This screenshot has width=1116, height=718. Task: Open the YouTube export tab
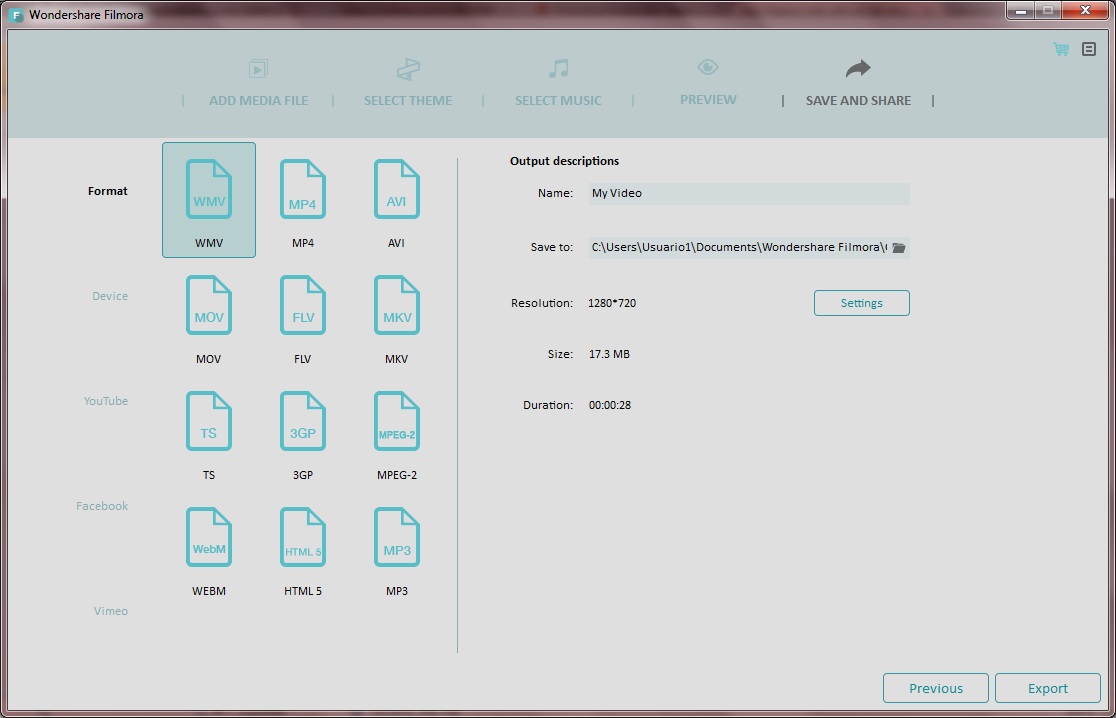tap(105, 400)
